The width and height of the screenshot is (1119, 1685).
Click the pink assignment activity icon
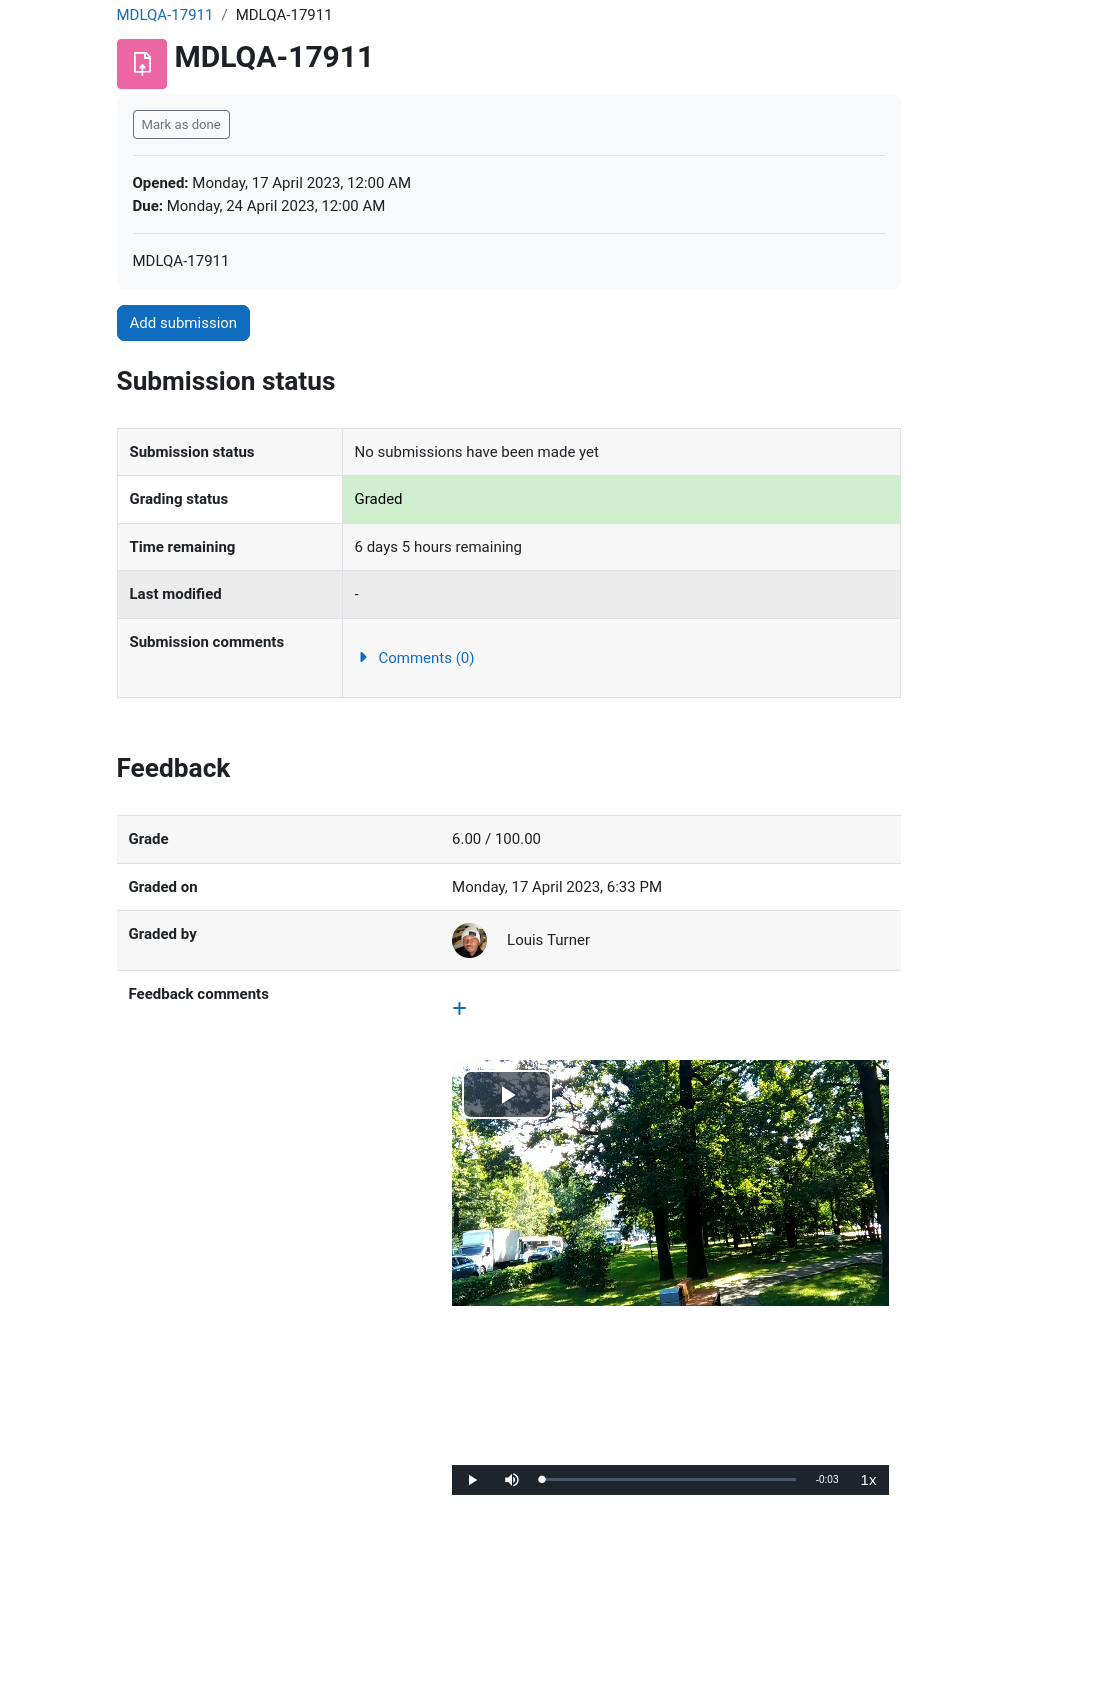click(x=142, y=64)
